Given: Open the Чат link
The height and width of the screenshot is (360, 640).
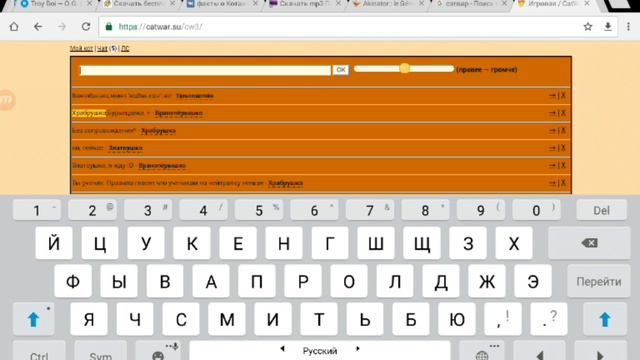Looking at the screenshot, I should [x=102, y=48].
